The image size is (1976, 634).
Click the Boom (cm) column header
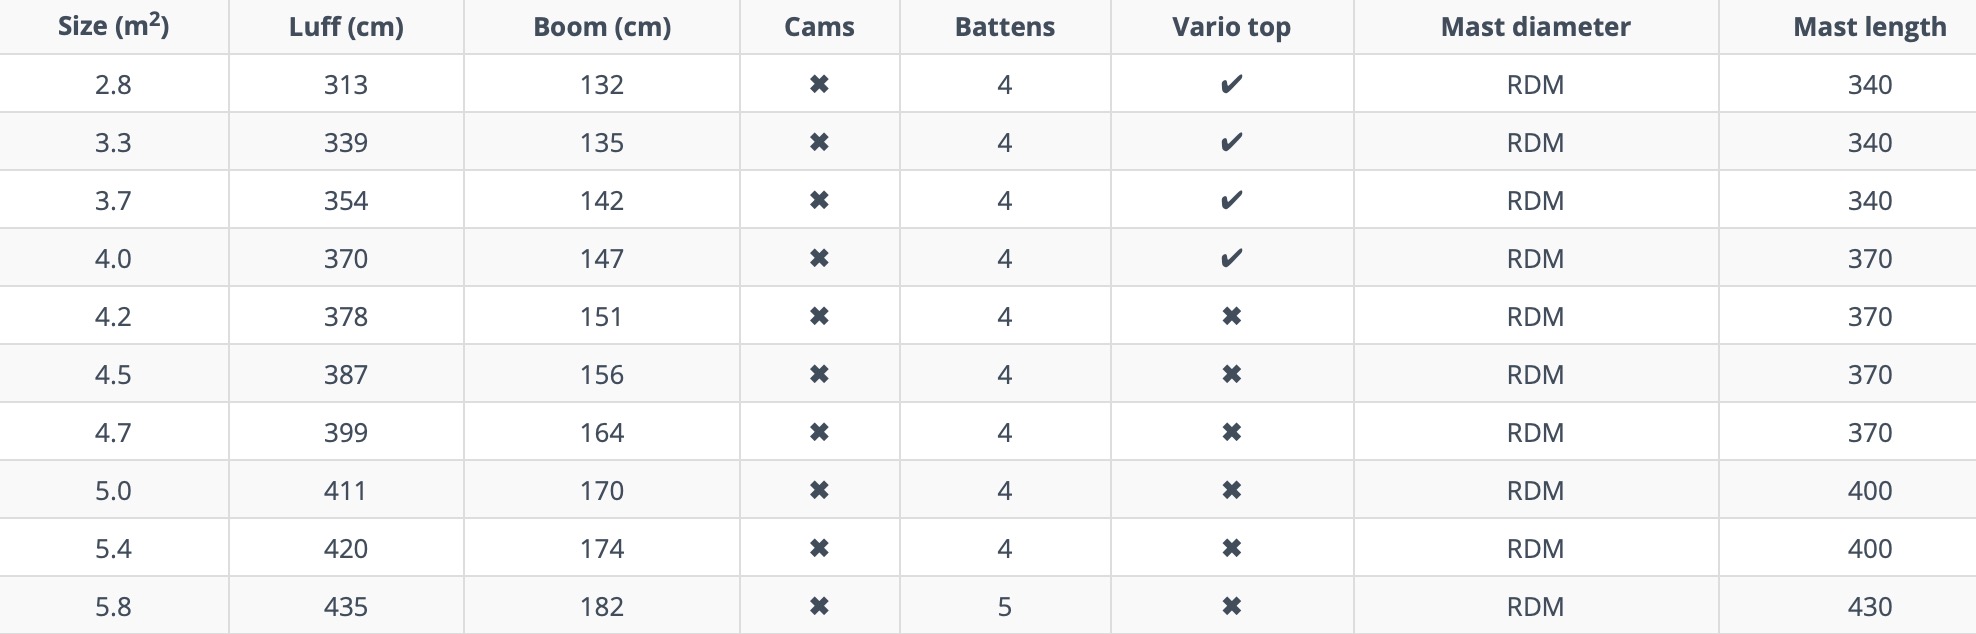[602, 26]
